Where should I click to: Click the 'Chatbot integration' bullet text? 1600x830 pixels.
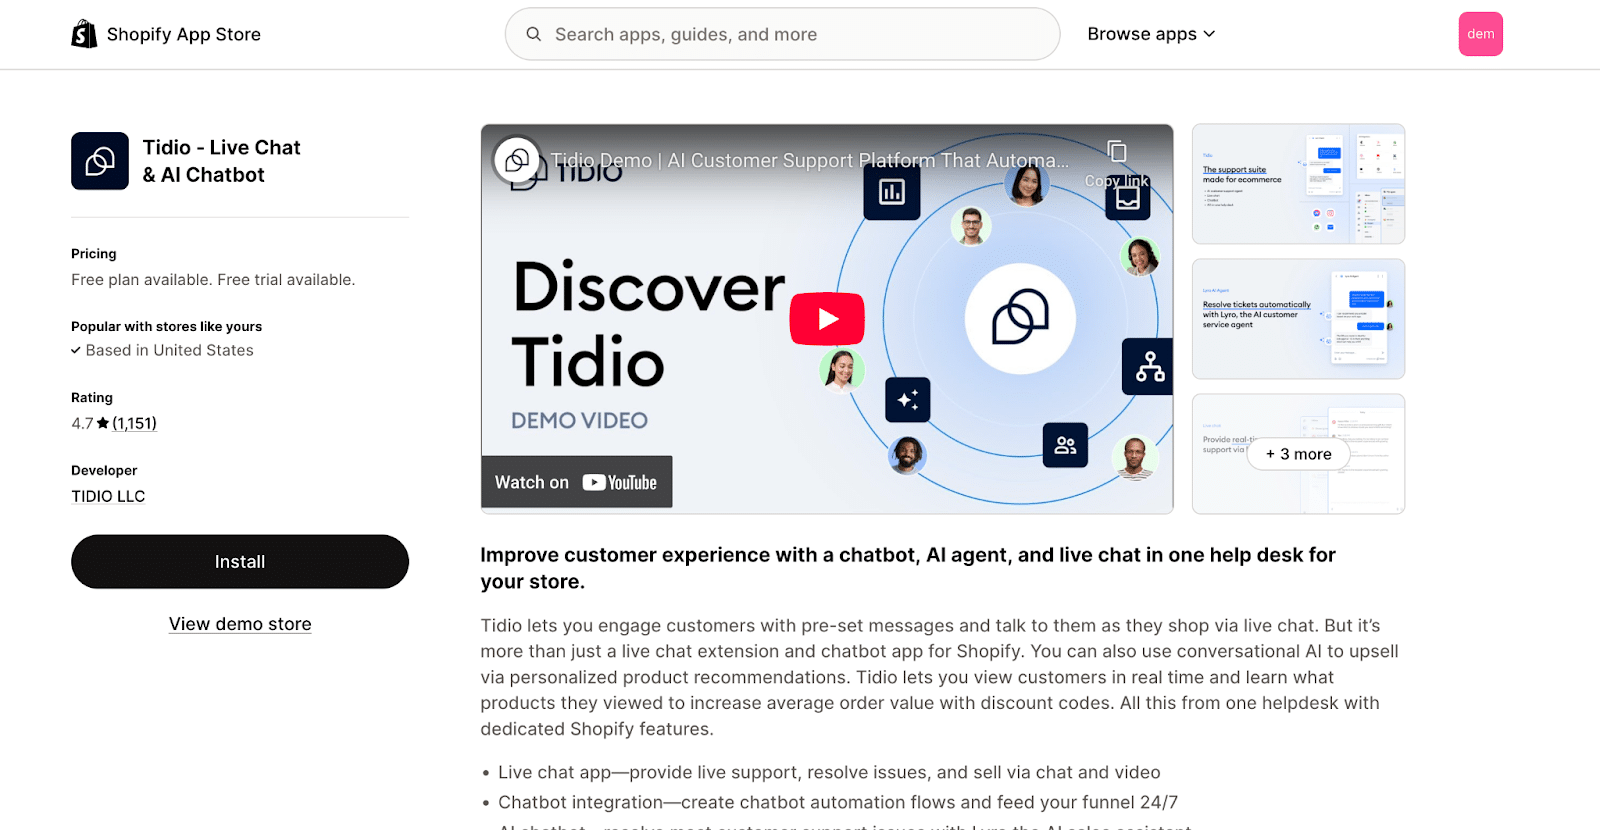point(838,802)
